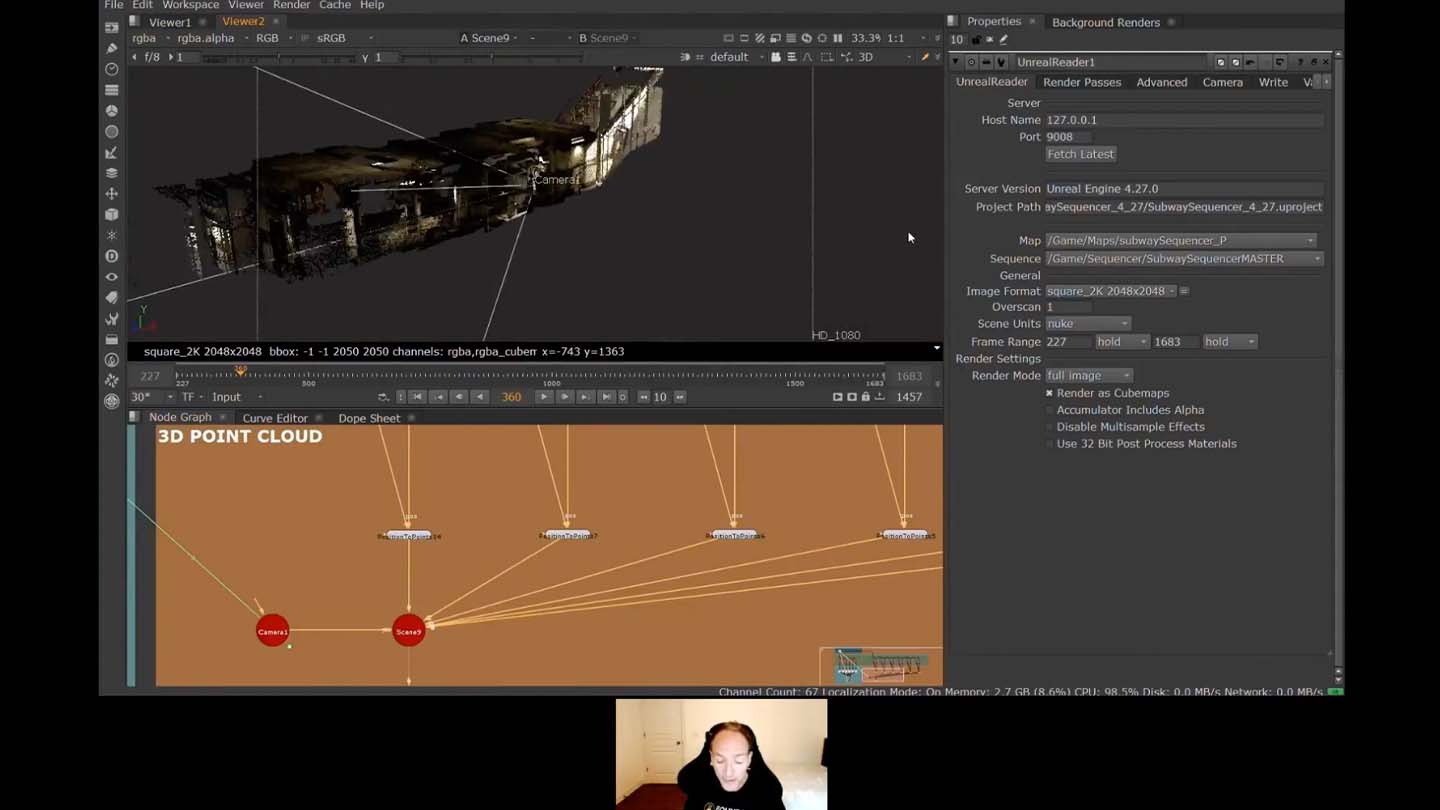Enable Accumulator Includes Alpha checkbox
This screenshot has width=1440, height=810.
(1049, 410)
